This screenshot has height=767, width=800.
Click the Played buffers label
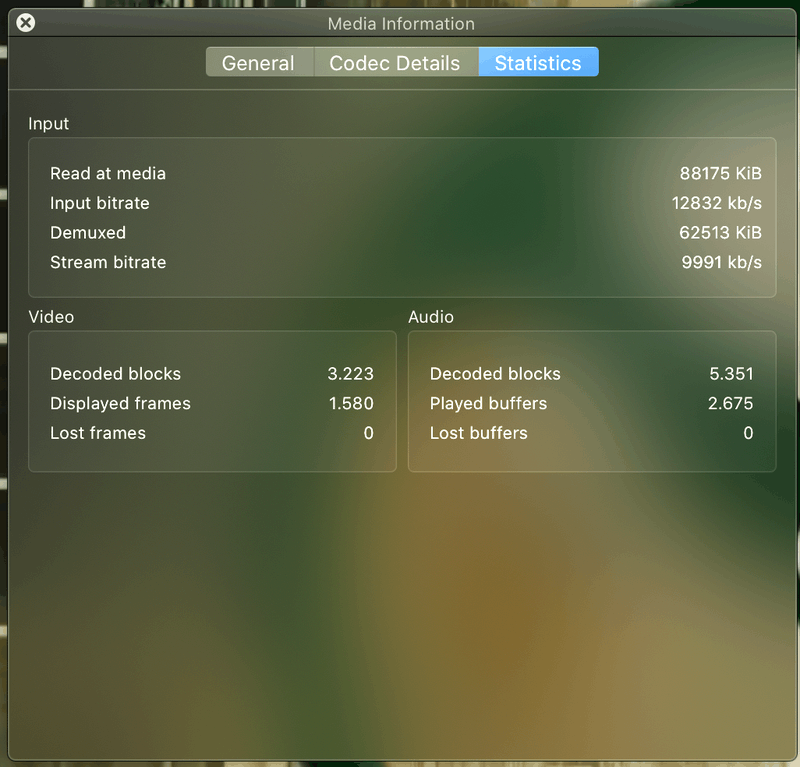point(488,404)
